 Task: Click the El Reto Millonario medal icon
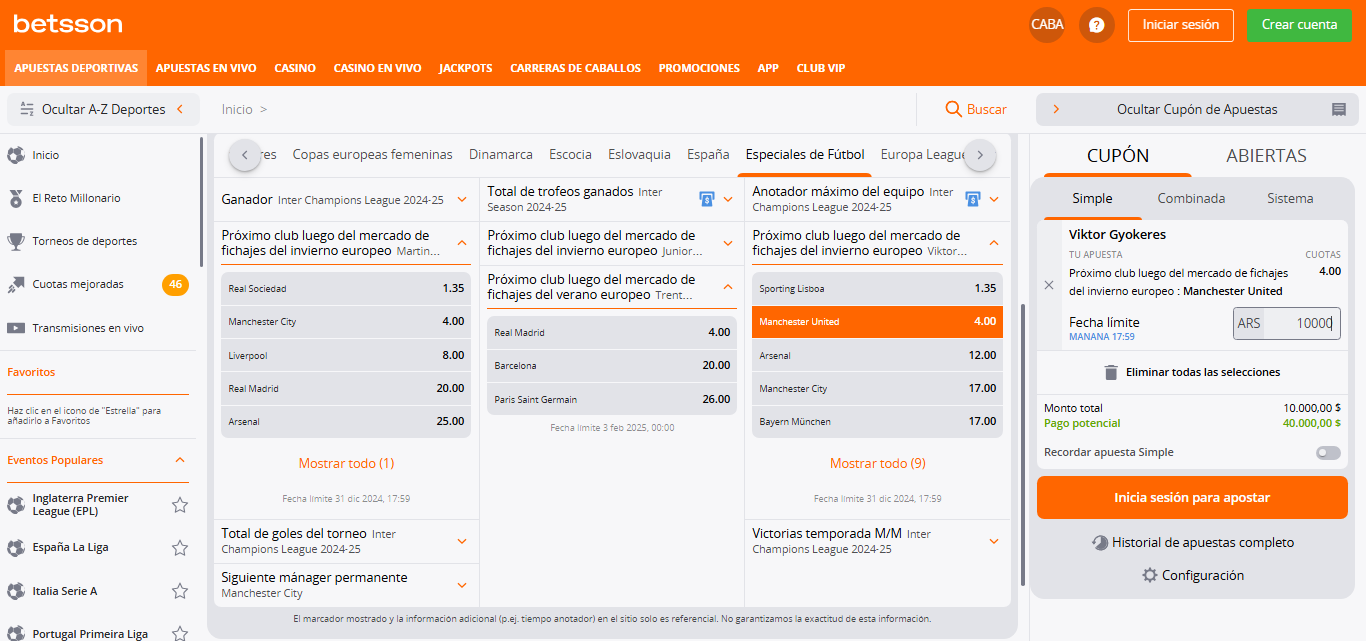[x=16, y=198]
